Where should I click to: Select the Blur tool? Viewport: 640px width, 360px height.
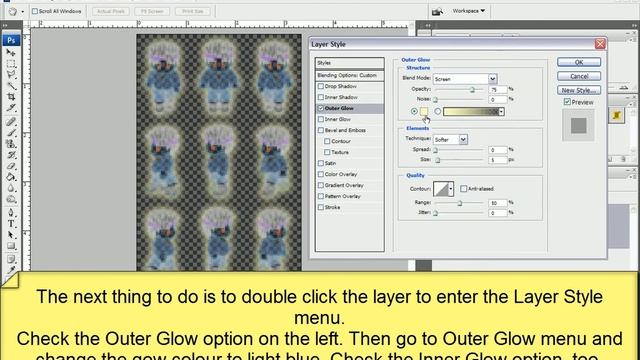point(11,188)
